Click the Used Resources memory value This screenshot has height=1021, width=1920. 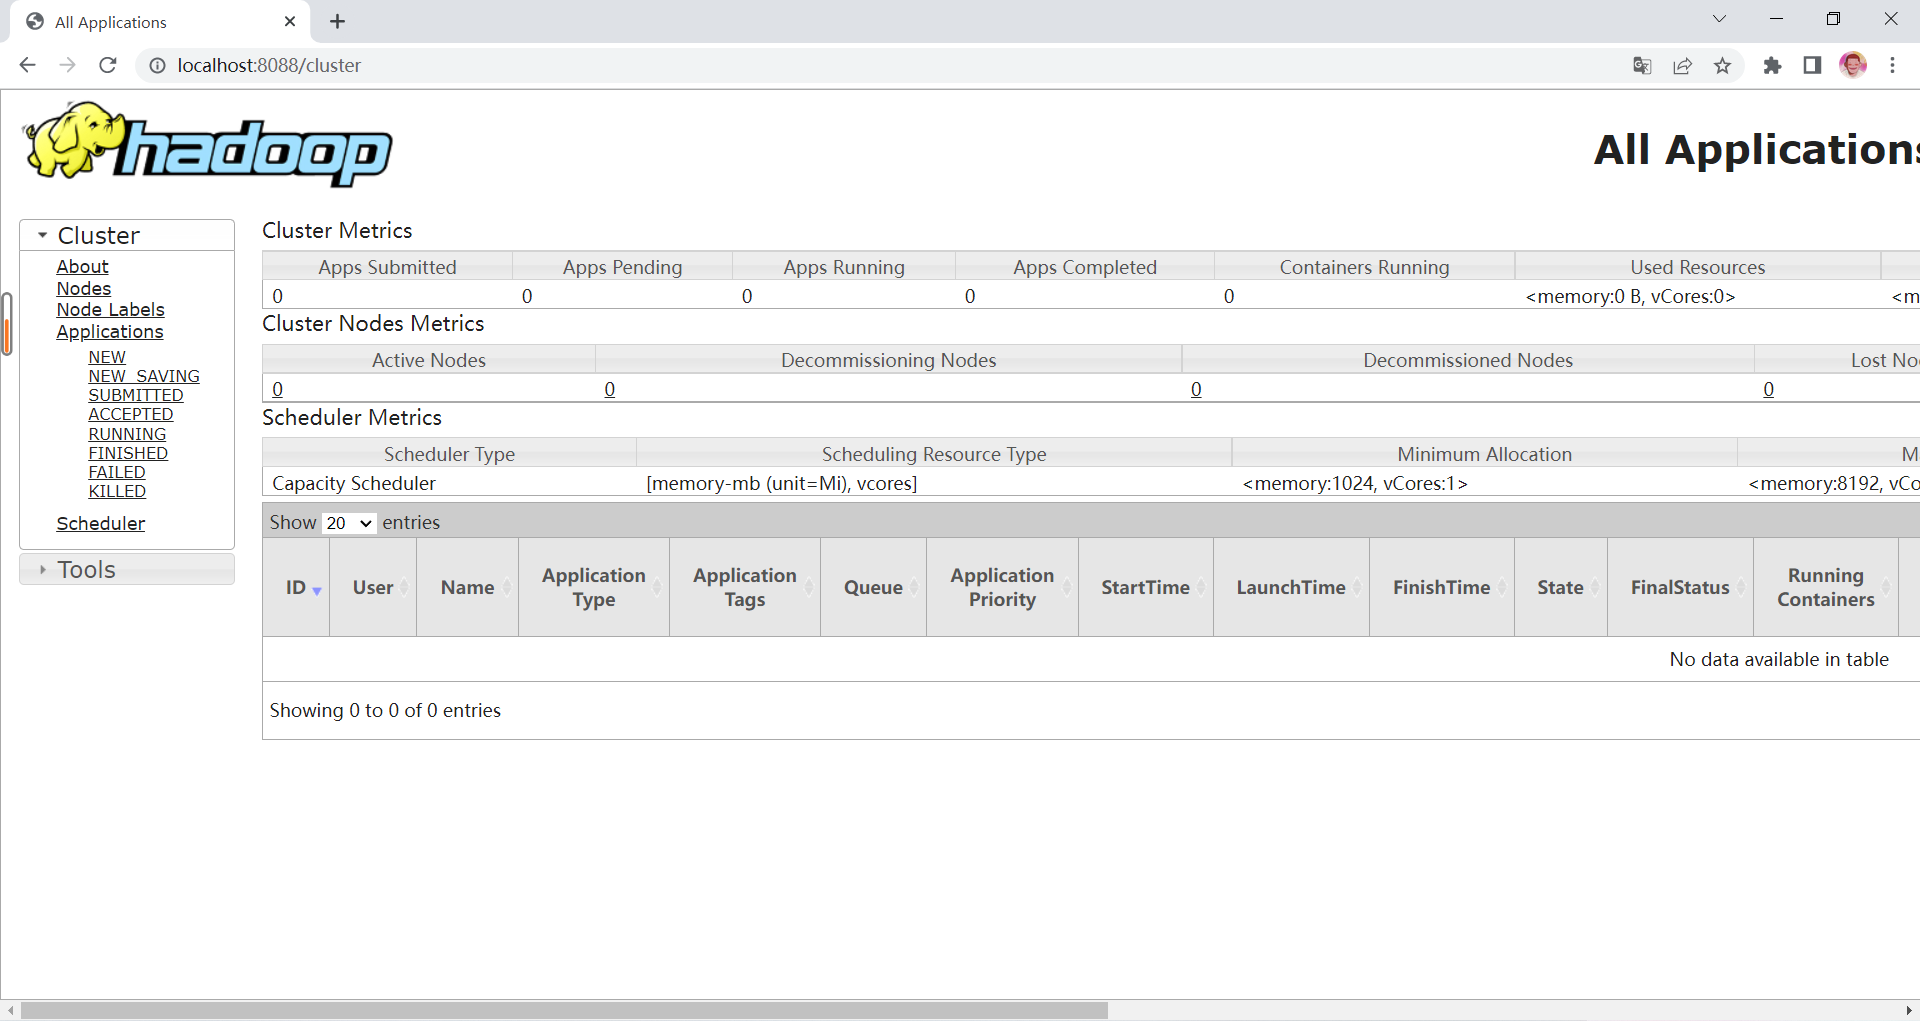1631,296
